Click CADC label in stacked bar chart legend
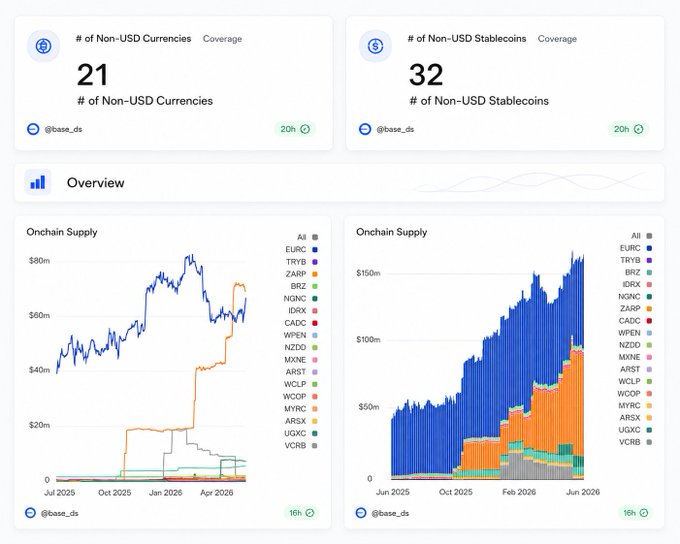The image size is (680, 544). pyautogui.click(x=630, y=321)
